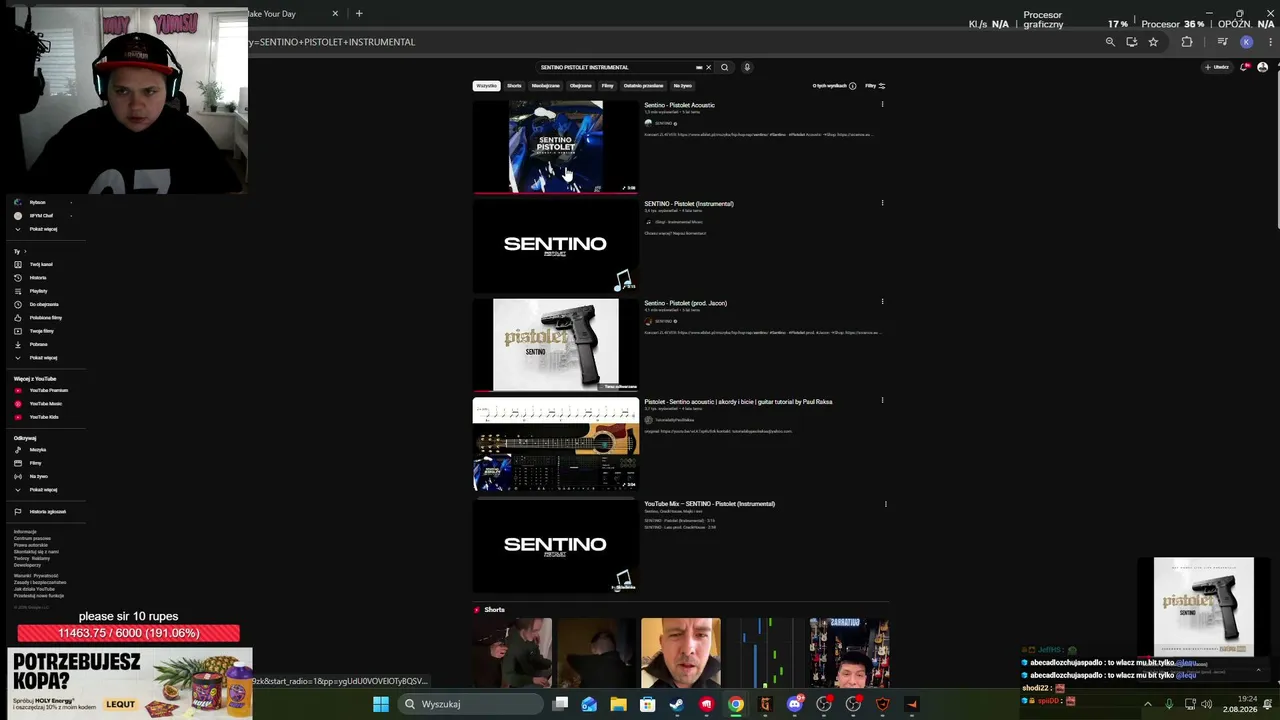Expand 'Pokaż więcej' under the subscriptions list
The height and width of the screenshot is (720, 1280).
pyautogui.click(x=43, y=229)
